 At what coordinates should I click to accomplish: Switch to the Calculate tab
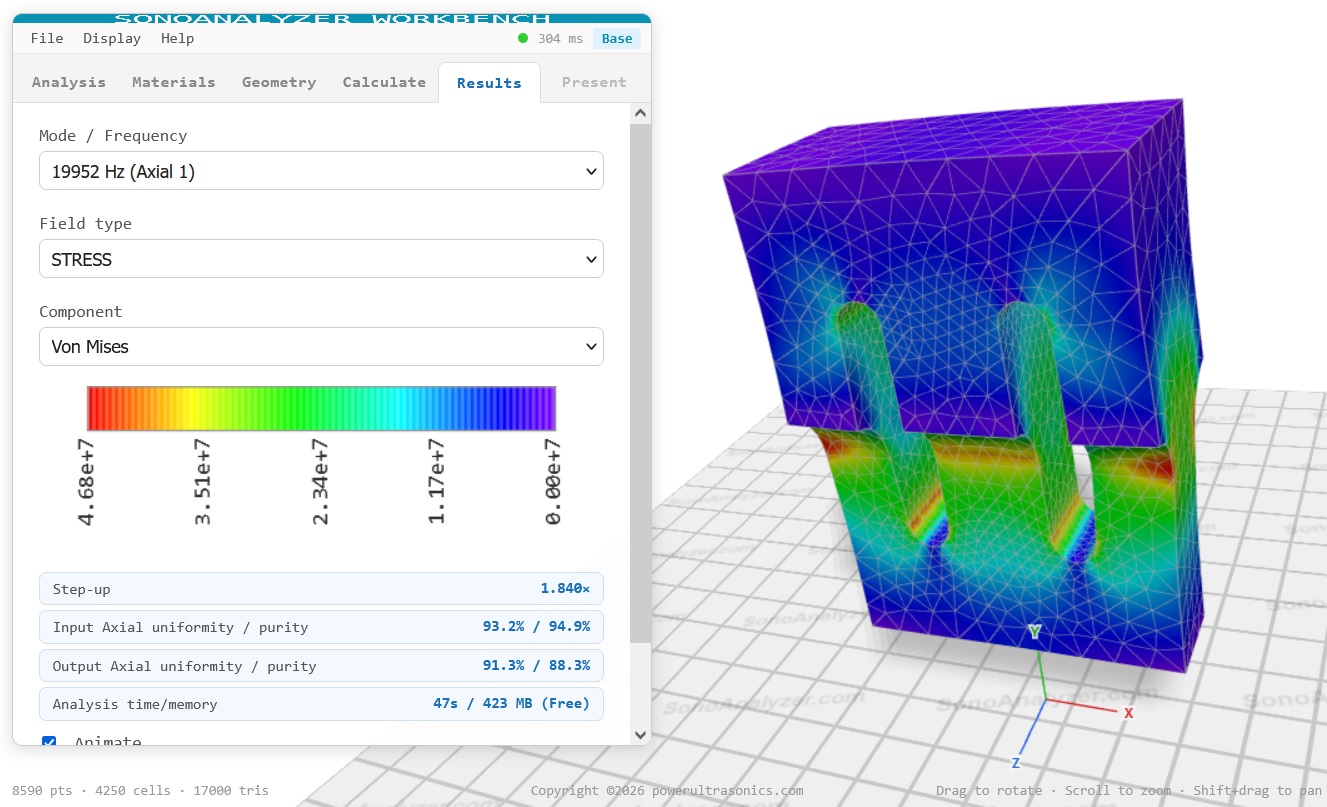click(x=384, y=82)
